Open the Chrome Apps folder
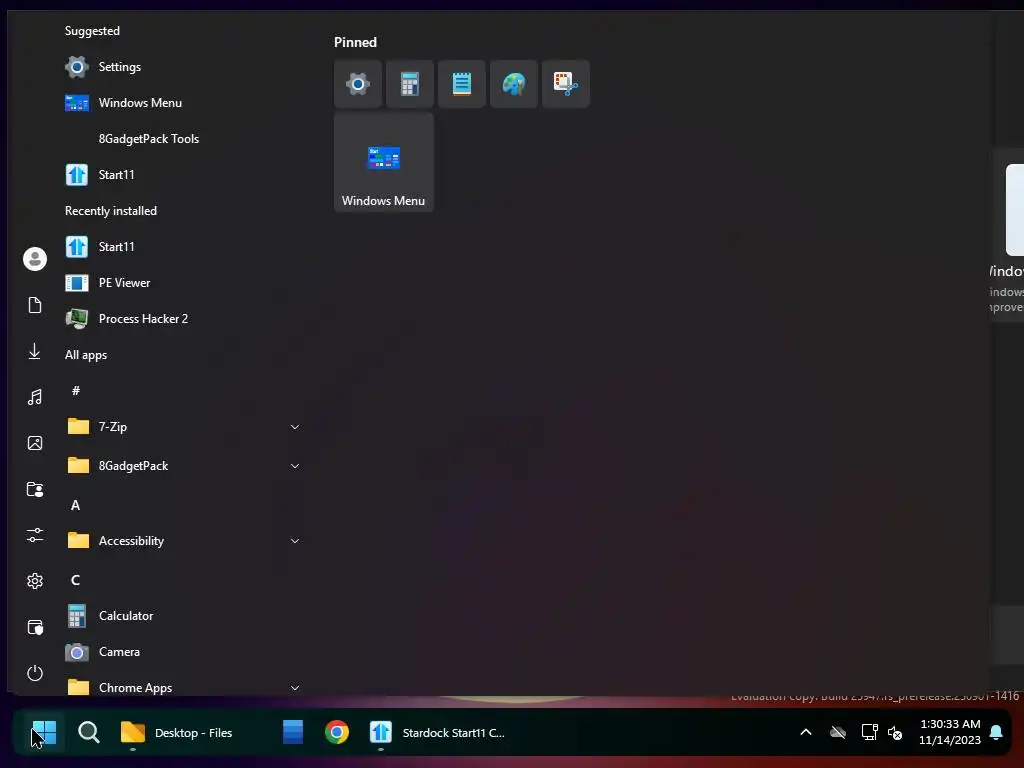The height and width of the screenshot is (768, 1024). click(x=183, y=687)
